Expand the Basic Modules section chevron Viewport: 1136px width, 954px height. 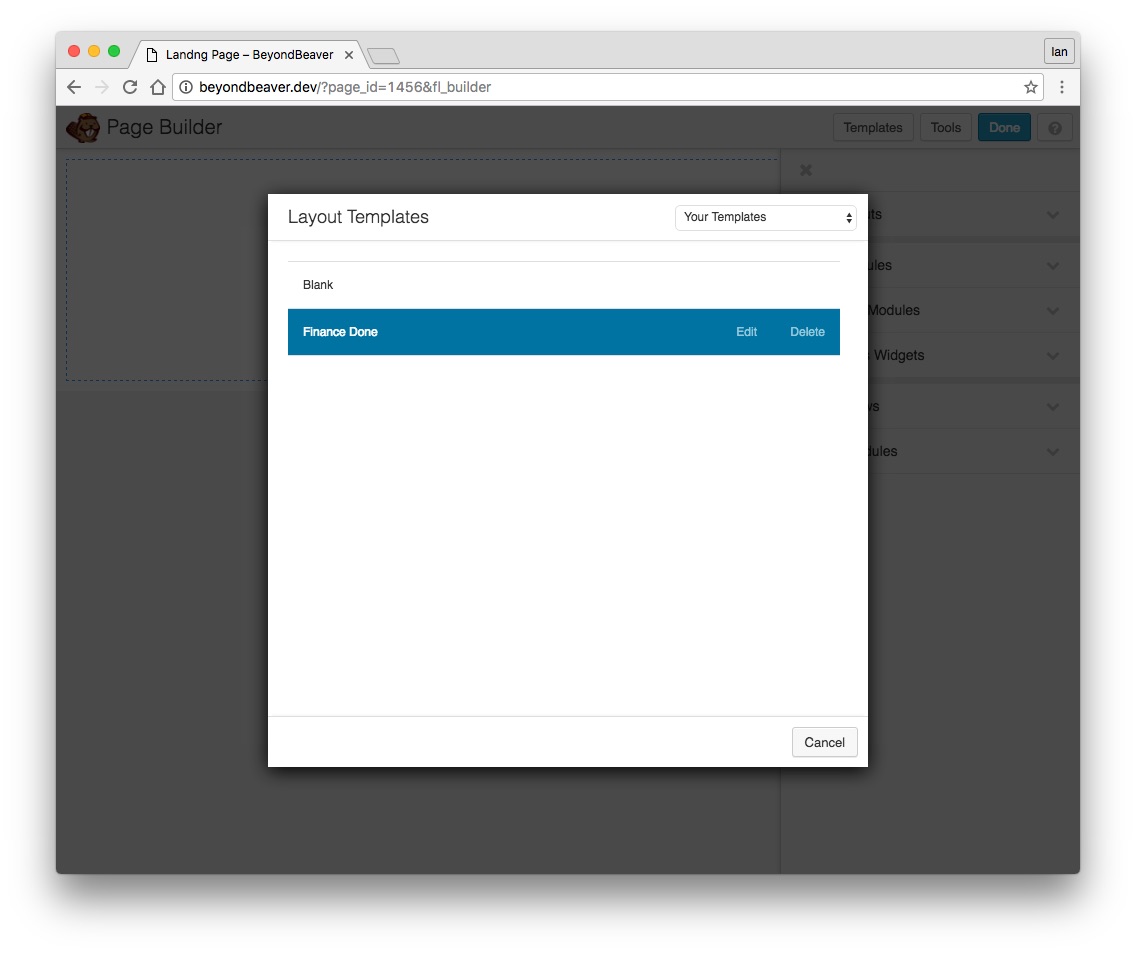(1052, 266)
